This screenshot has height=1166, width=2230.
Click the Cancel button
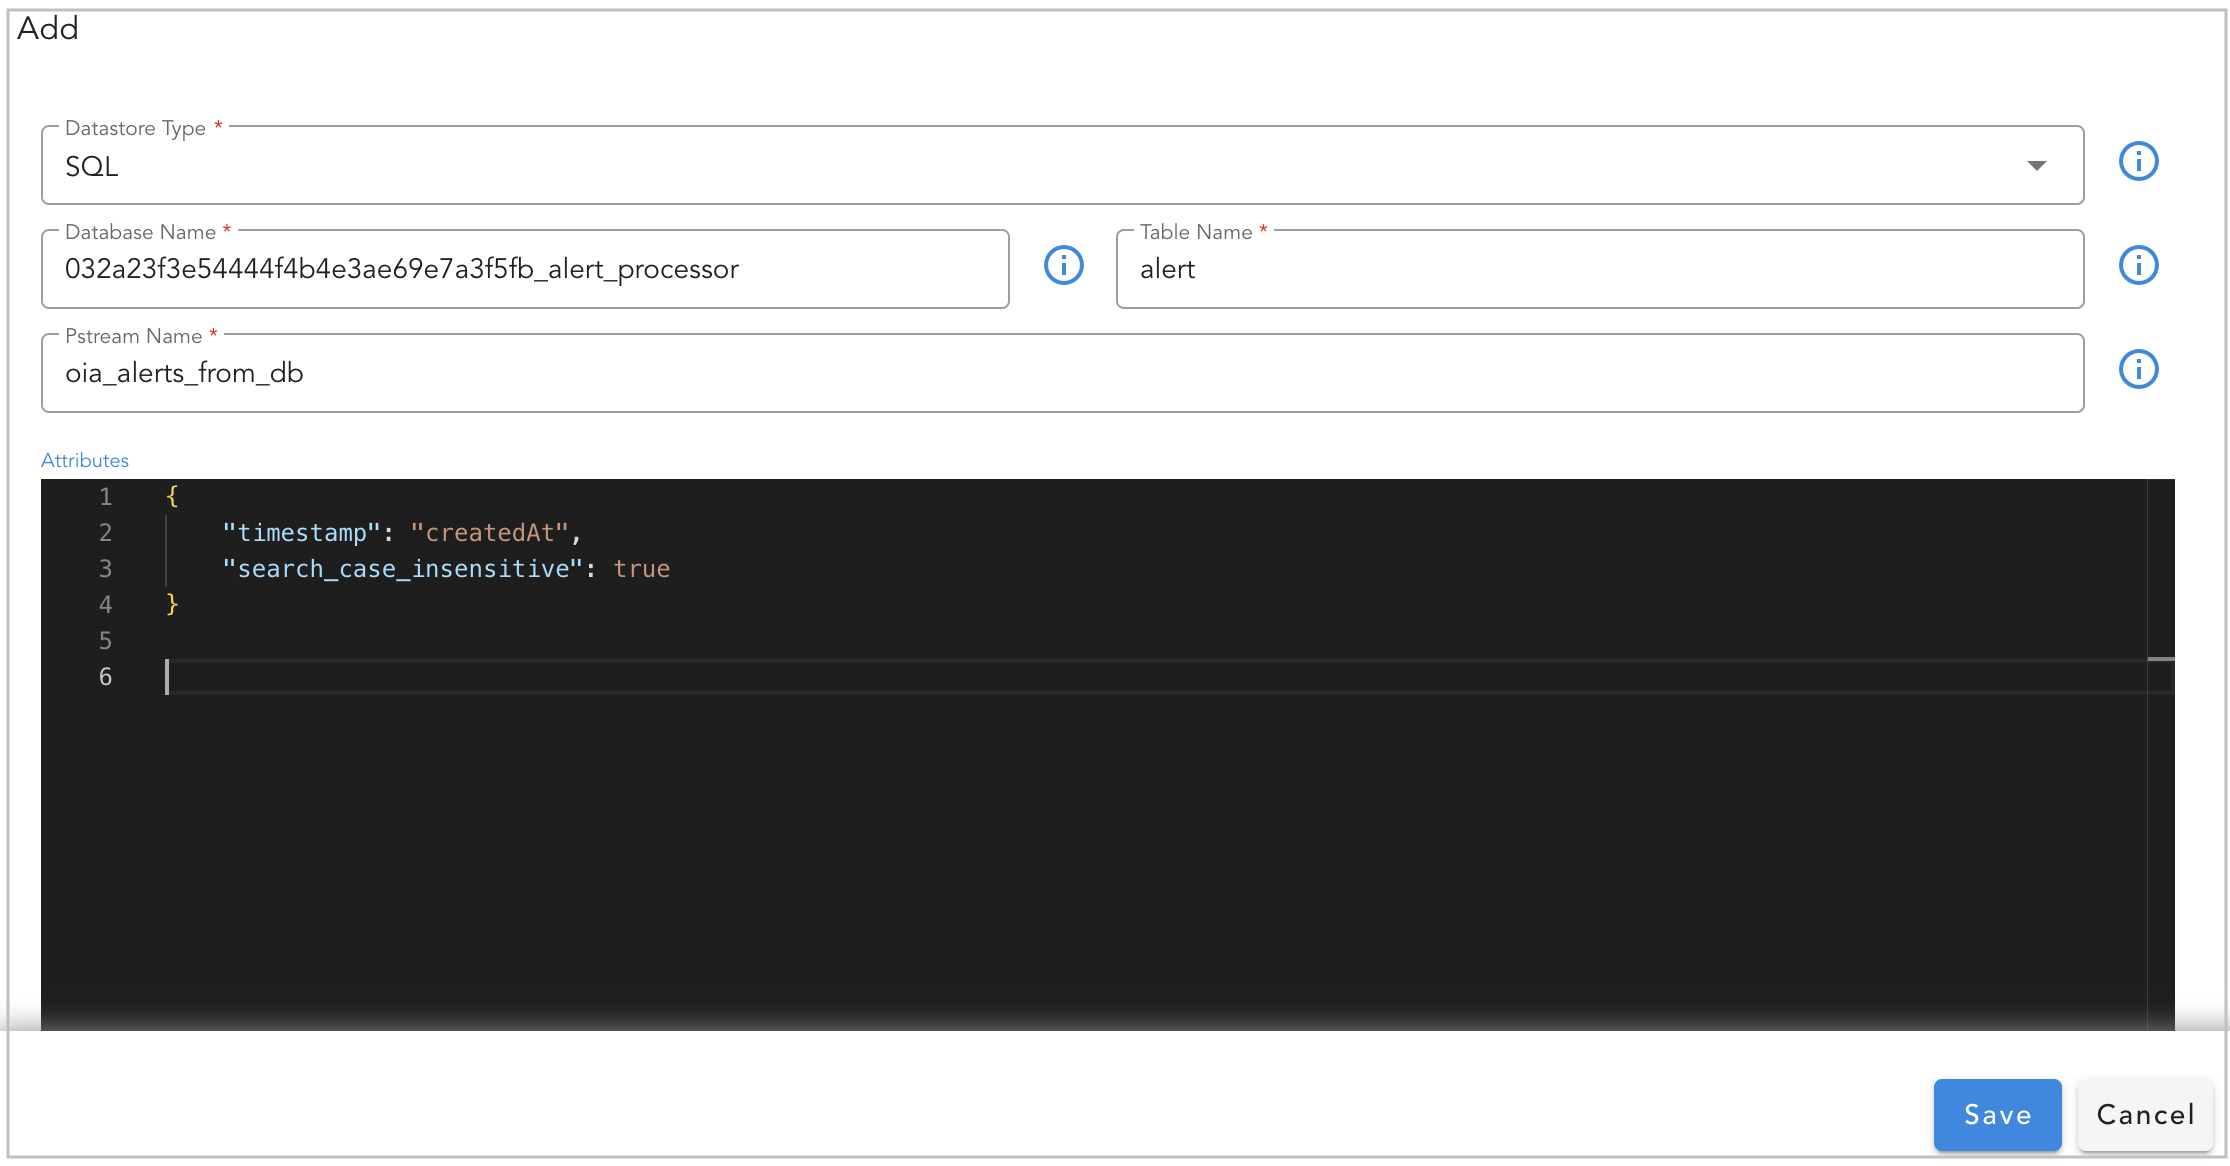point(2144,1114)
